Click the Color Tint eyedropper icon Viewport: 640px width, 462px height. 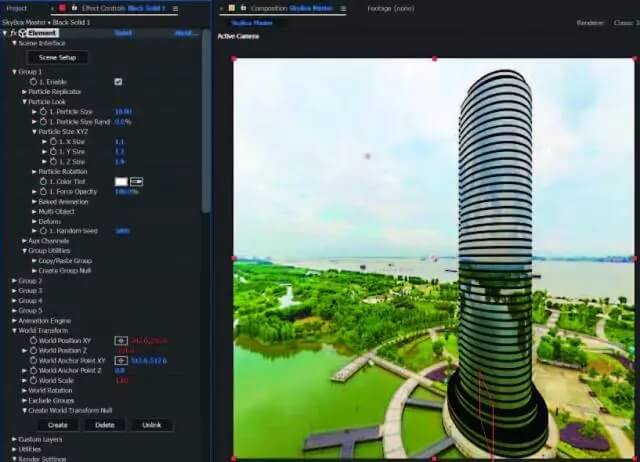coord(137,181)
